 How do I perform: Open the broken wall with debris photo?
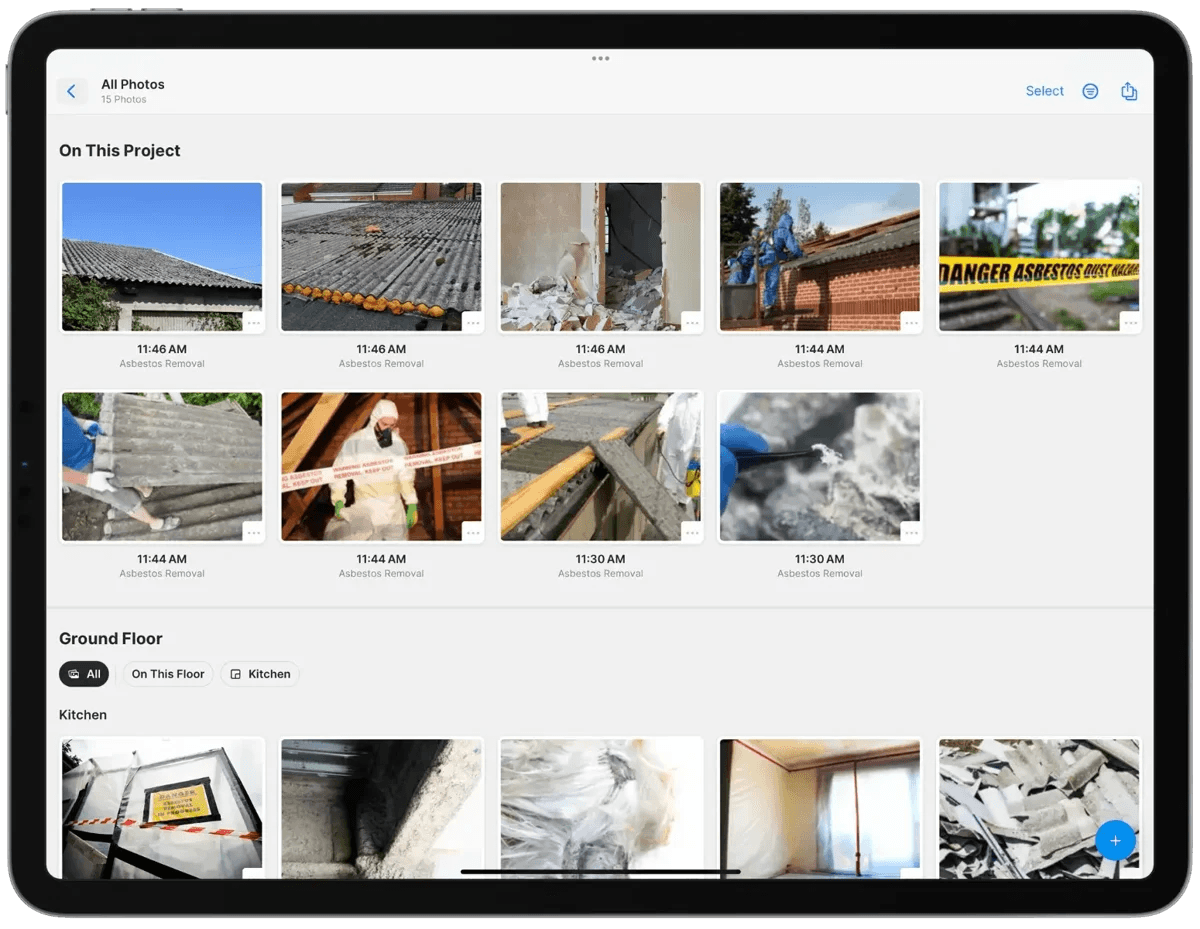pos(600,256)
